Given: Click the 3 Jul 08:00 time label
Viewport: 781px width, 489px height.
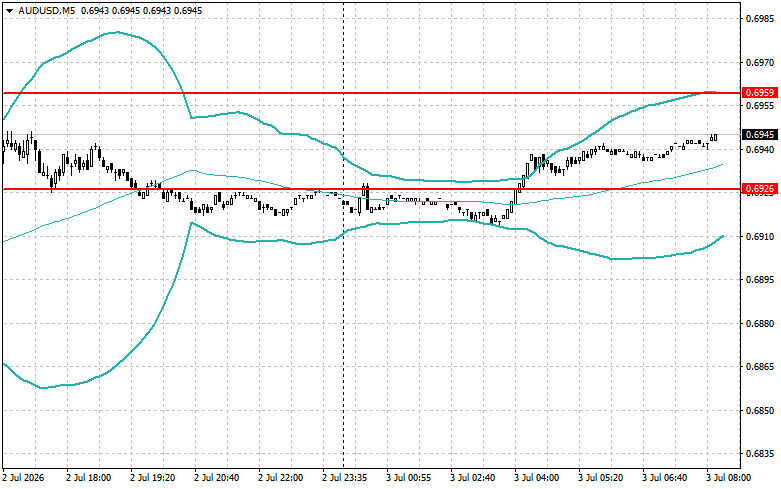Looking at the screenshot, I should (729, 478).
